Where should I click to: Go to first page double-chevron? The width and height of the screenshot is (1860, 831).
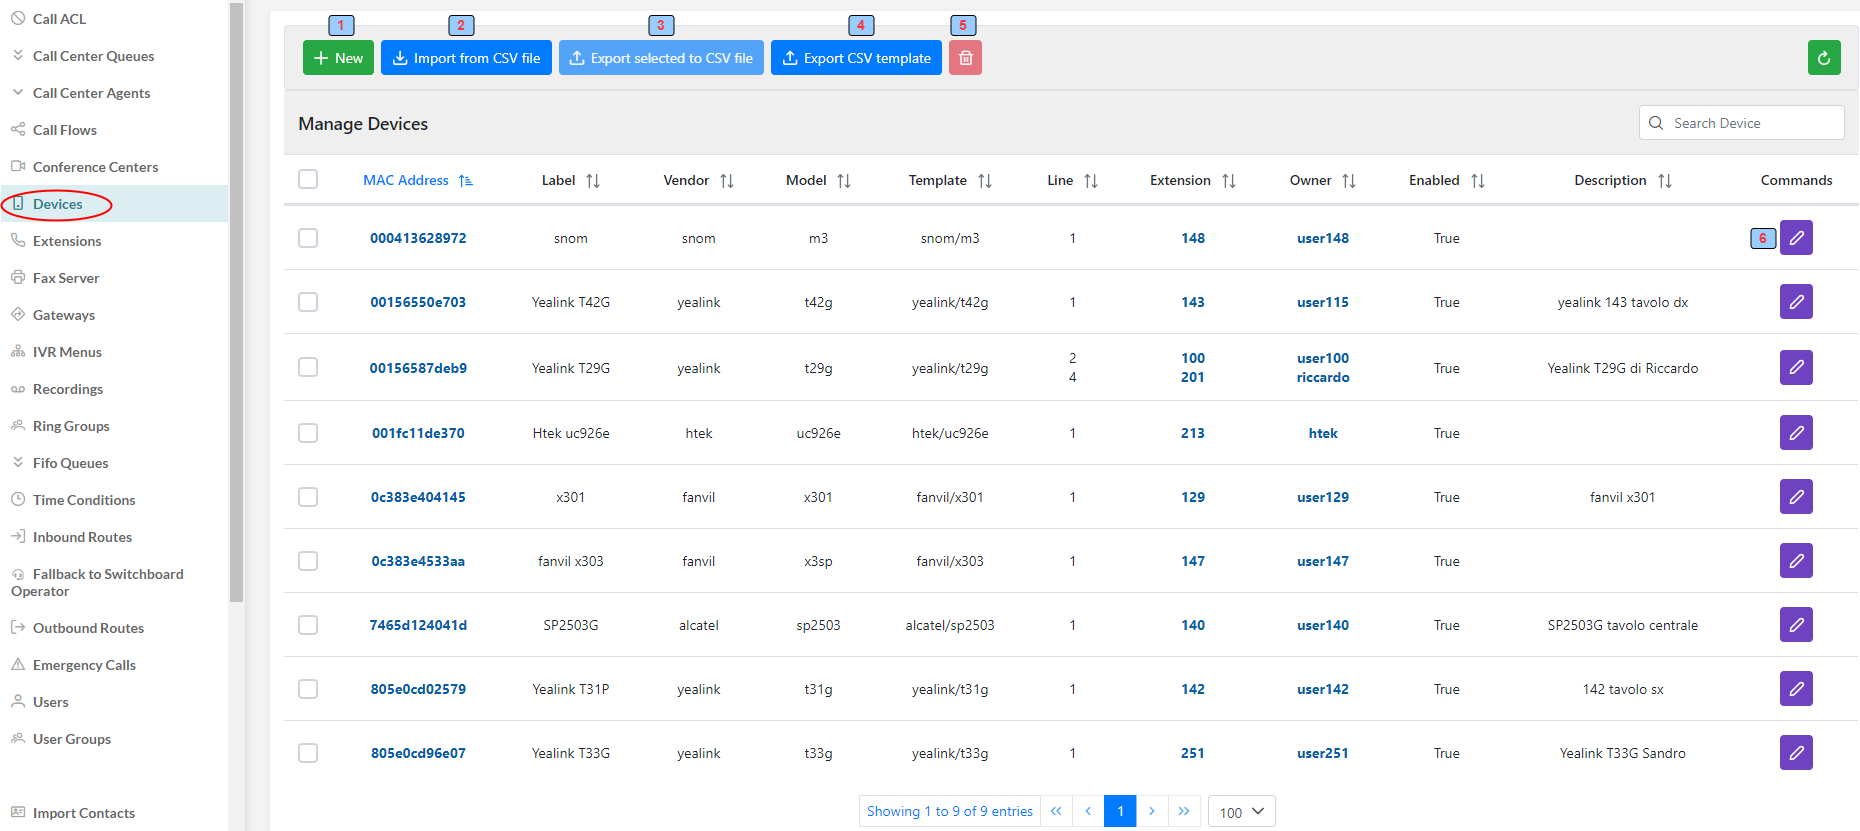[x=1056, y=811]
